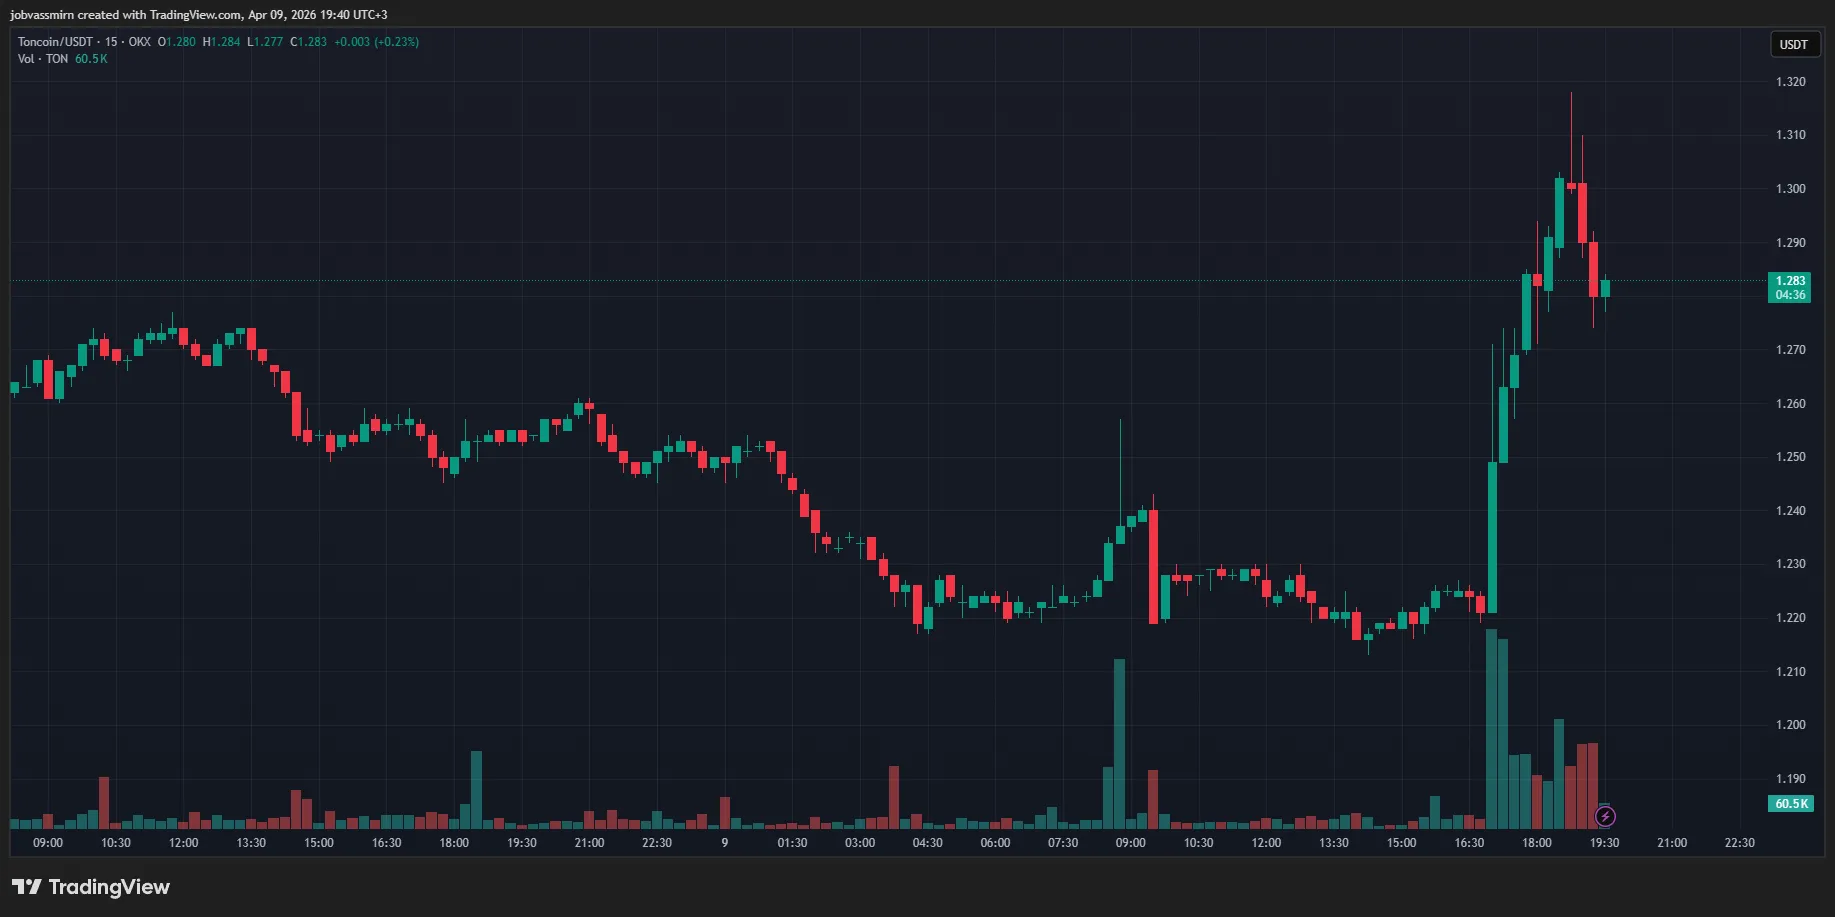Screen dimensions: 1835x917
Task: Click the closing price value C1.283
Action: [309, 42]
